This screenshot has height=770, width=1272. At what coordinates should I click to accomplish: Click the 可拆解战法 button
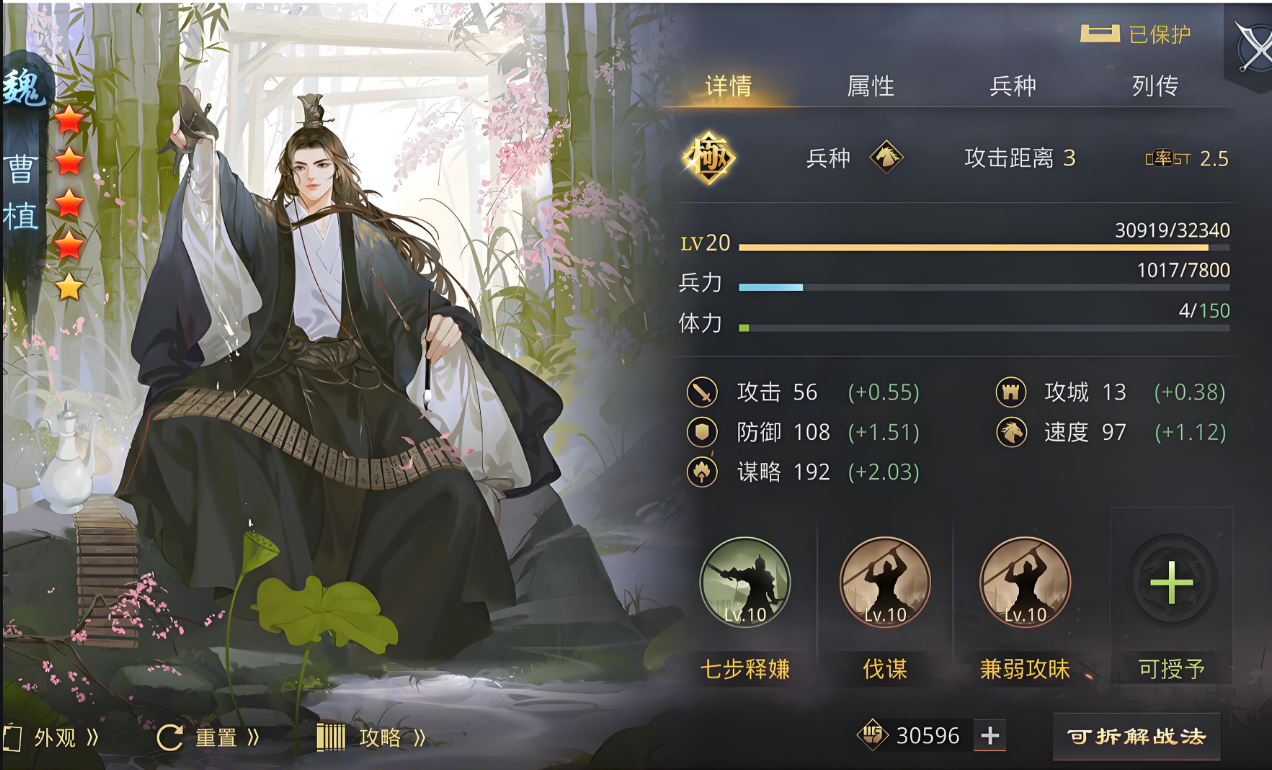(1137, 737)
